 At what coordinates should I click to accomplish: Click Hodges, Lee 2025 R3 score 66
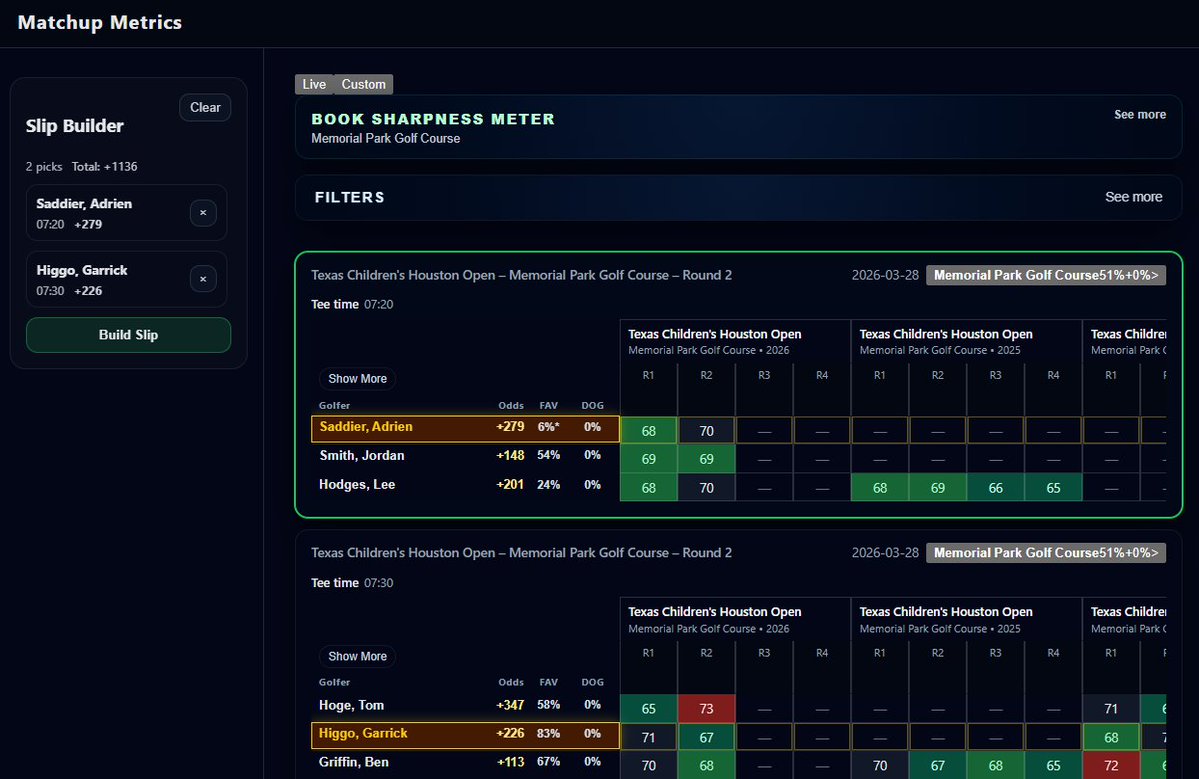coord(996,488)
